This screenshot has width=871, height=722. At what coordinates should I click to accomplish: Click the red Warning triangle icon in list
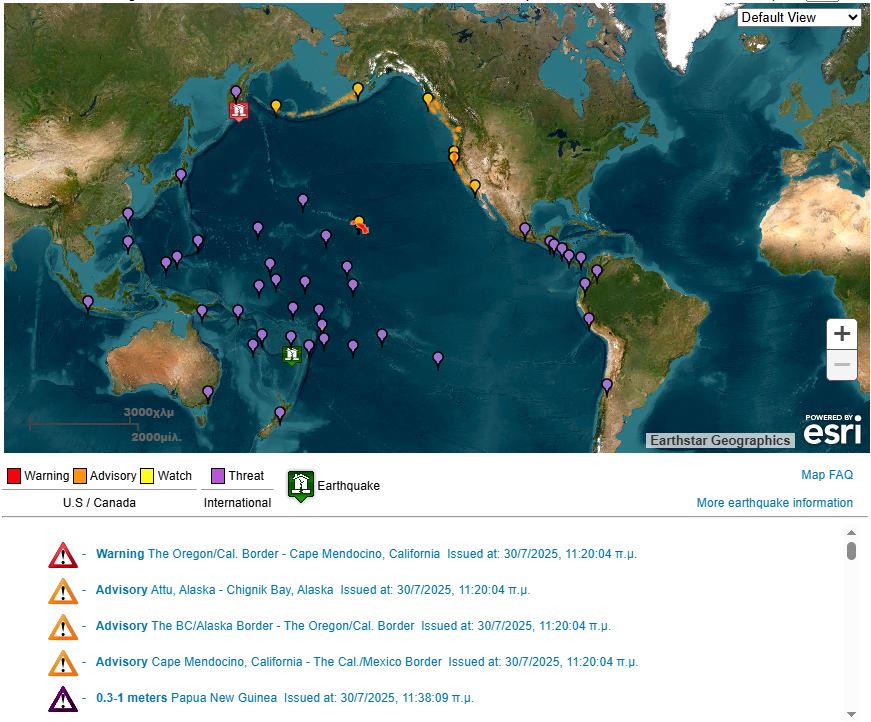point(62,555)
